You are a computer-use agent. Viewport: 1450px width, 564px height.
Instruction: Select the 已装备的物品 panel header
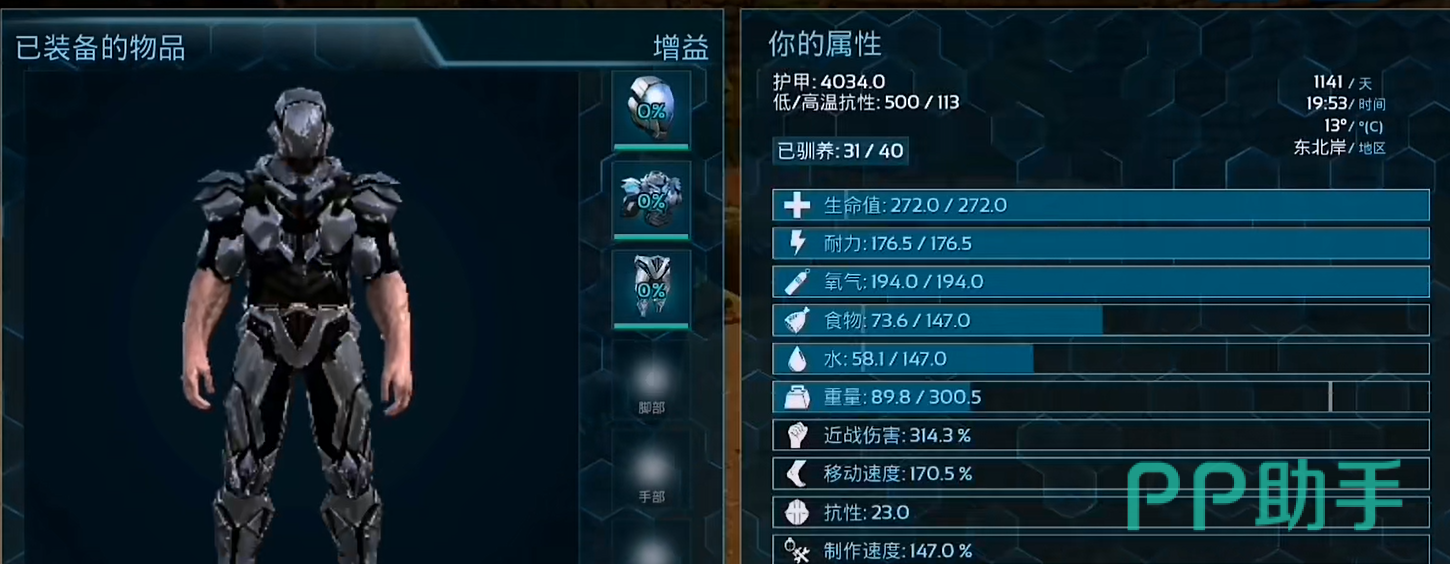tap(101, 47)
